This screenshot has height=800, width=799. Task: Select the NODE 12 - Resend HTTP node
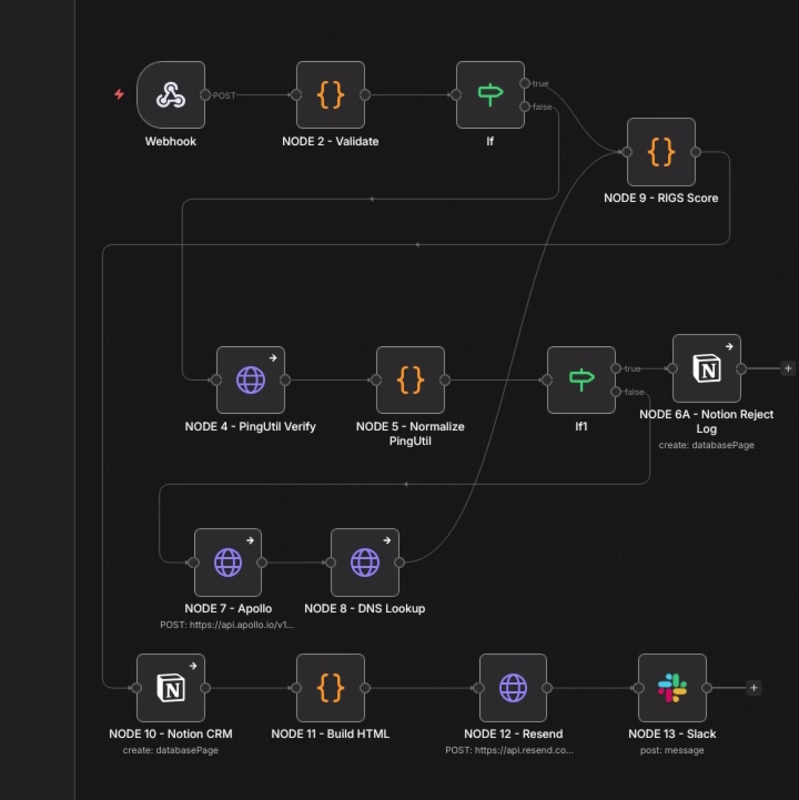pyautogui.click(x=513, y=688)
